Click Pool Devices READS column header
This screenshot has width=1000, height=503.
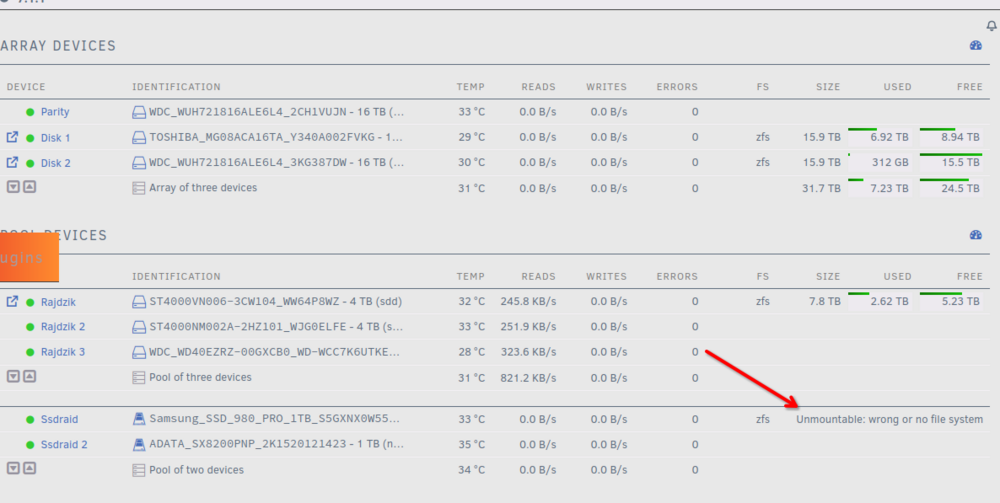(538, 277)
